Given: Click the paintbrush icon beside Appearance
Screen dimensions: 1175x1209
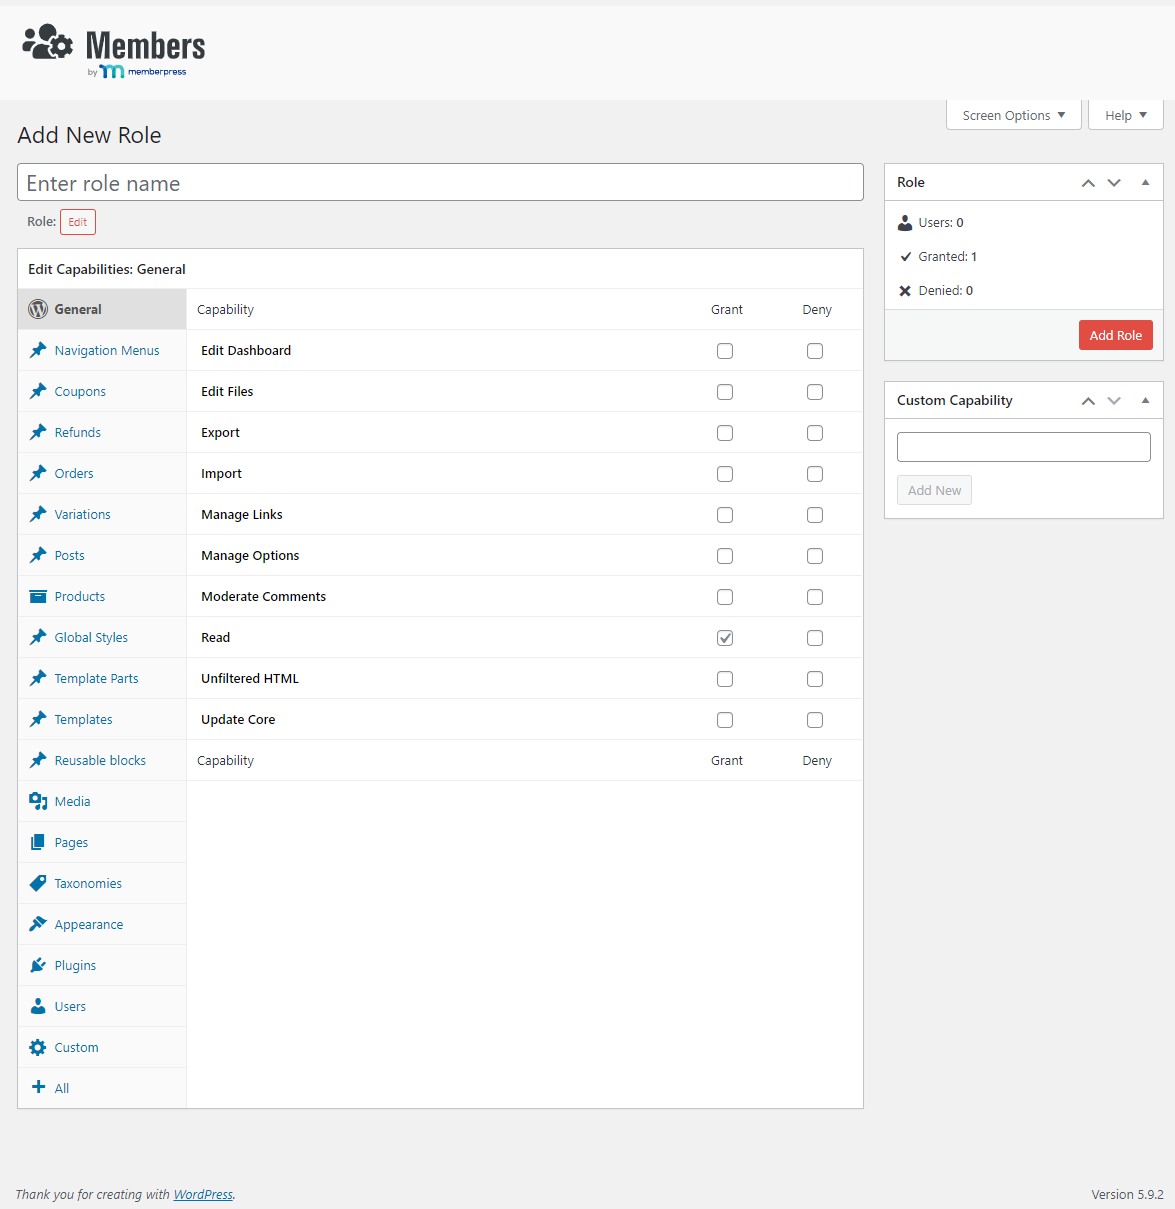Looking at the screenshot, I should pyautogui.click(x=38, y=924).
